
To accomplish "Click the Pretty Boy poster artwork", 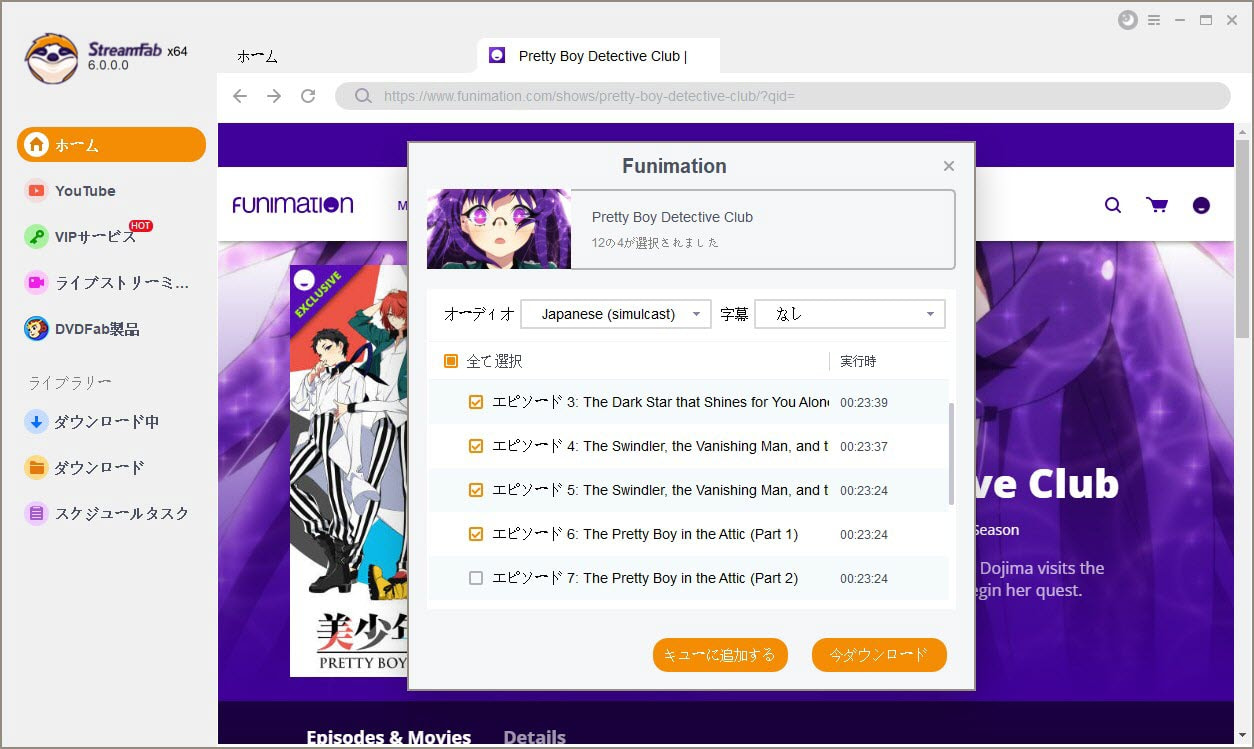I will (349, 470).
